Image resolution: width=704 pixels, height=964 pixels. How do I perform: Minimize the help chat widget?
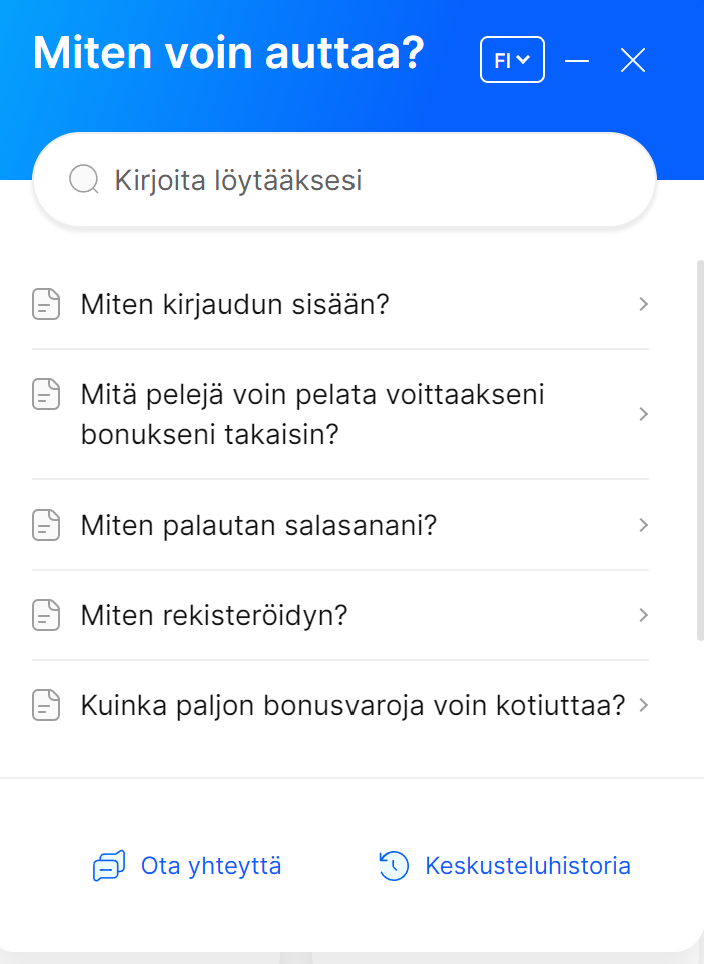[x=578, y=60]
